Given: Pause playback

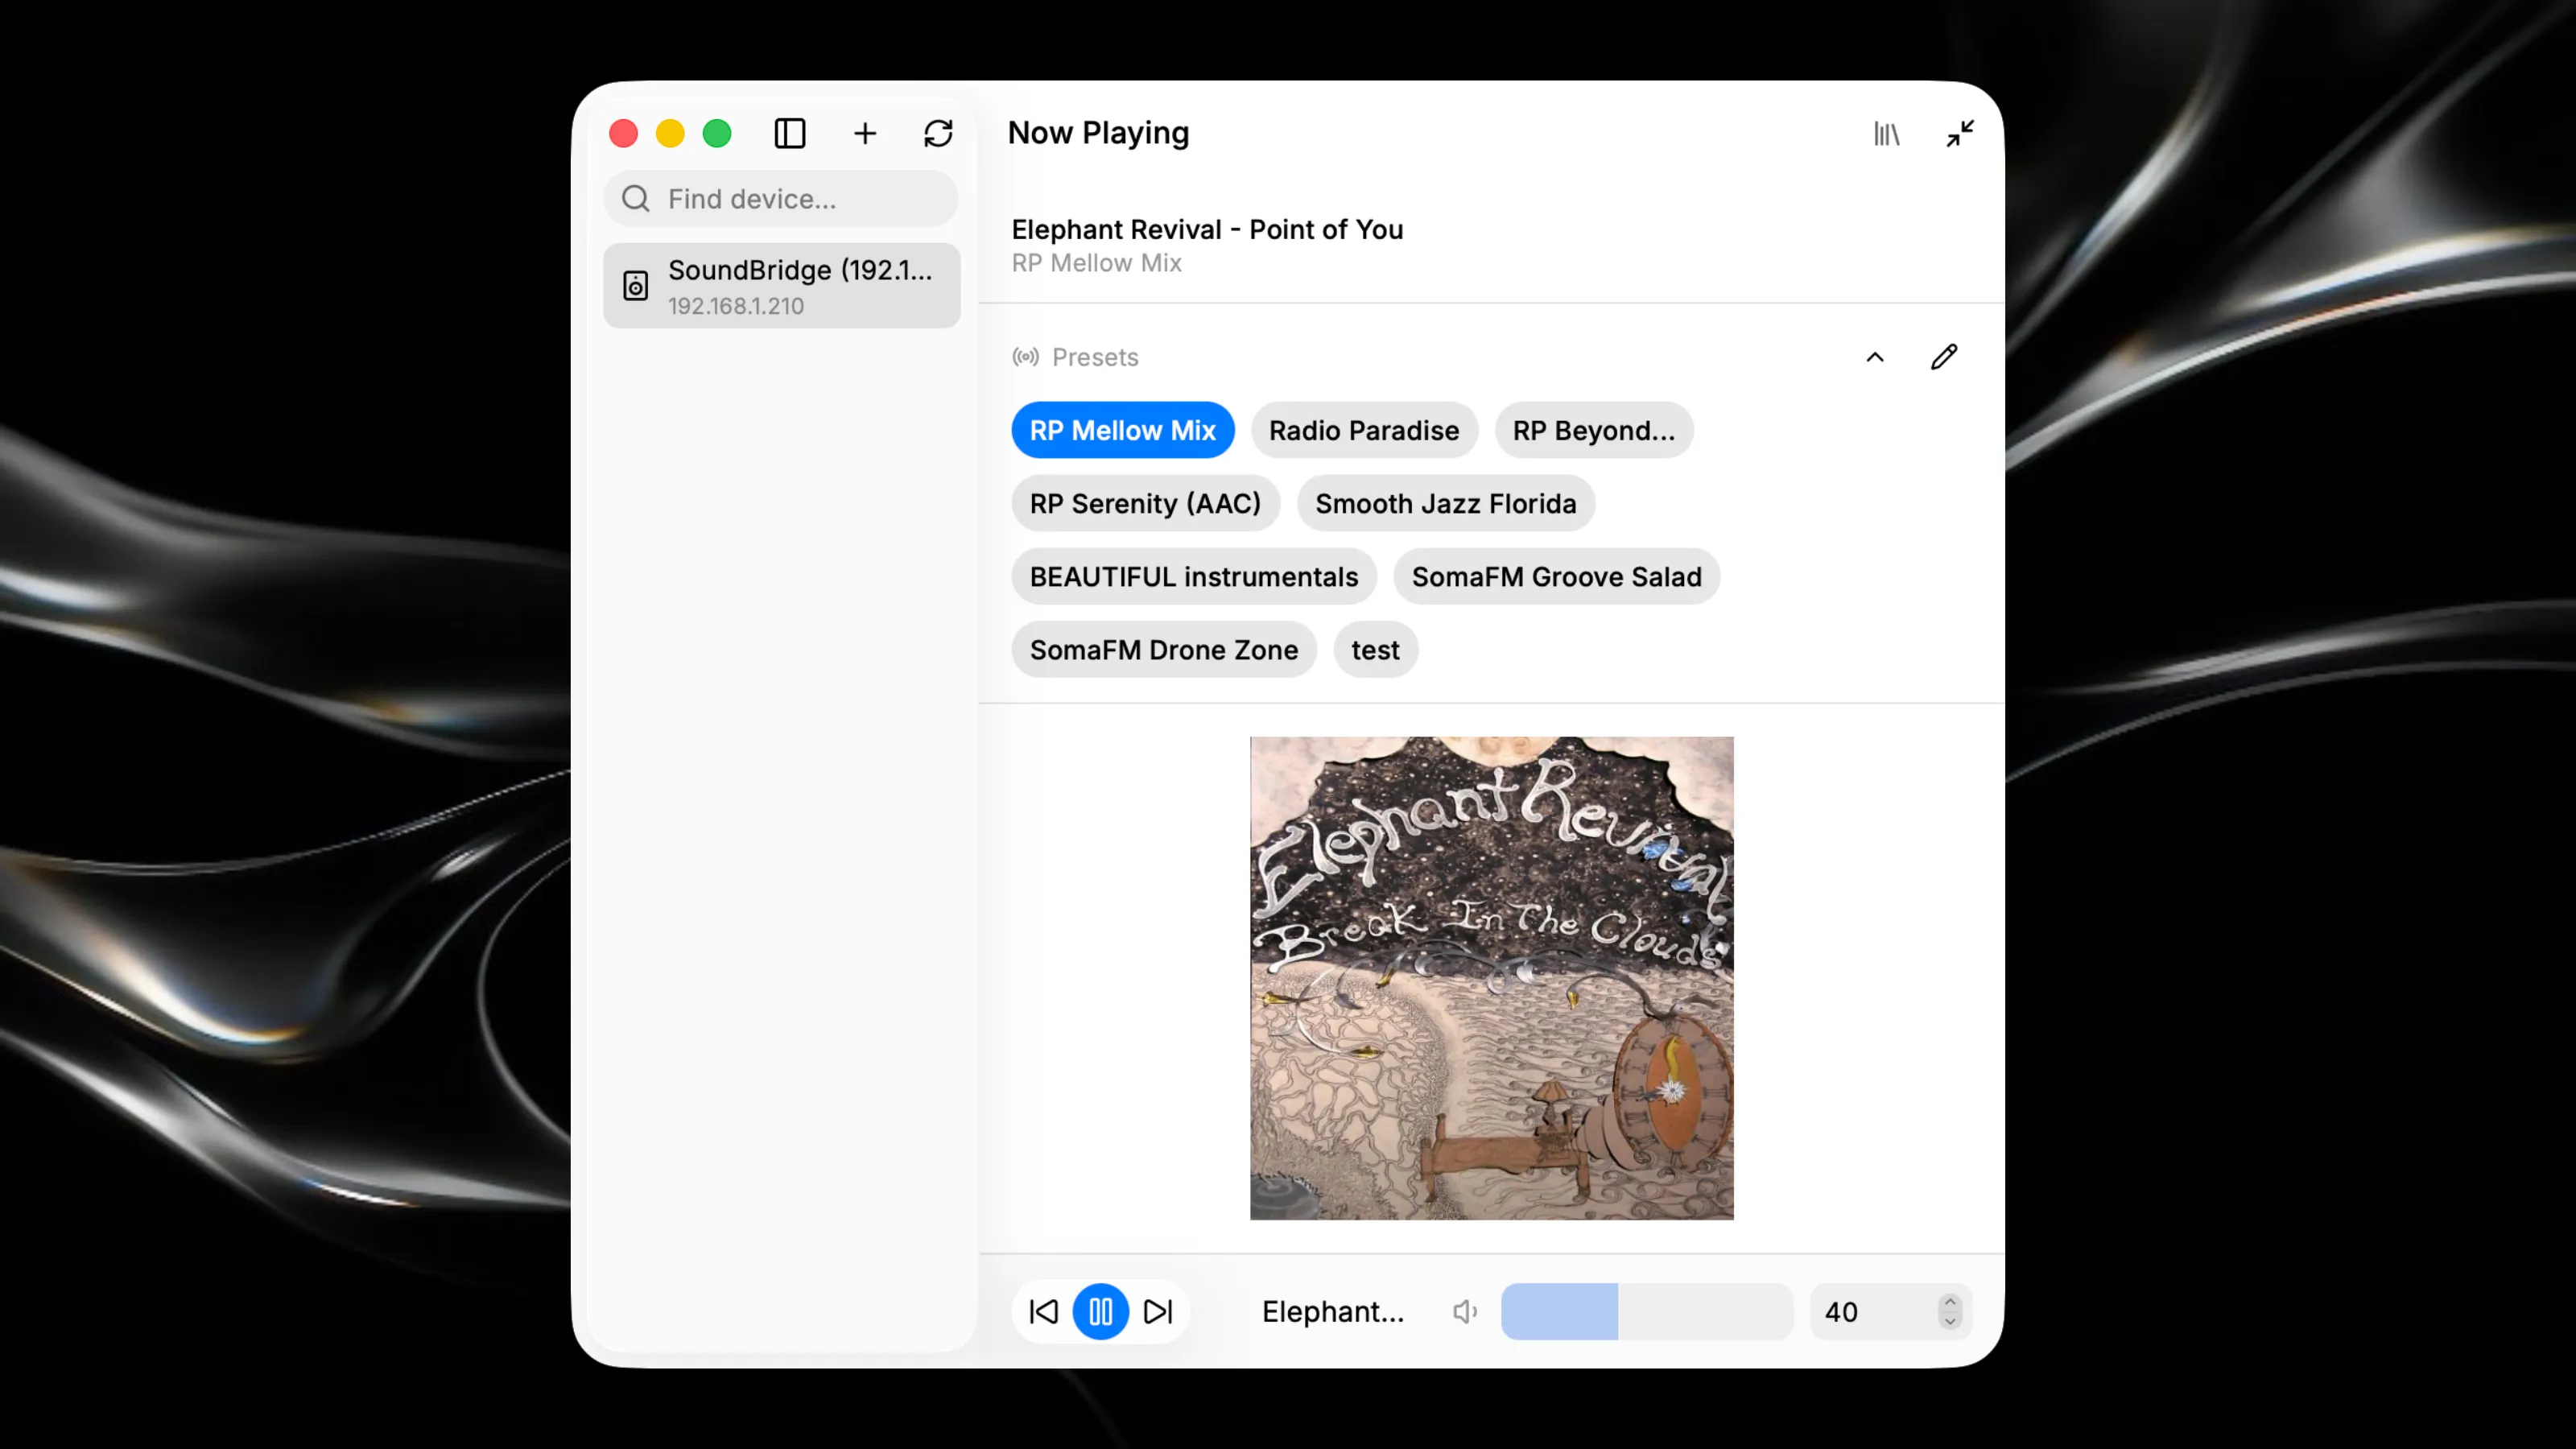Looking at the screenshot, I should coord(1100,1311).
